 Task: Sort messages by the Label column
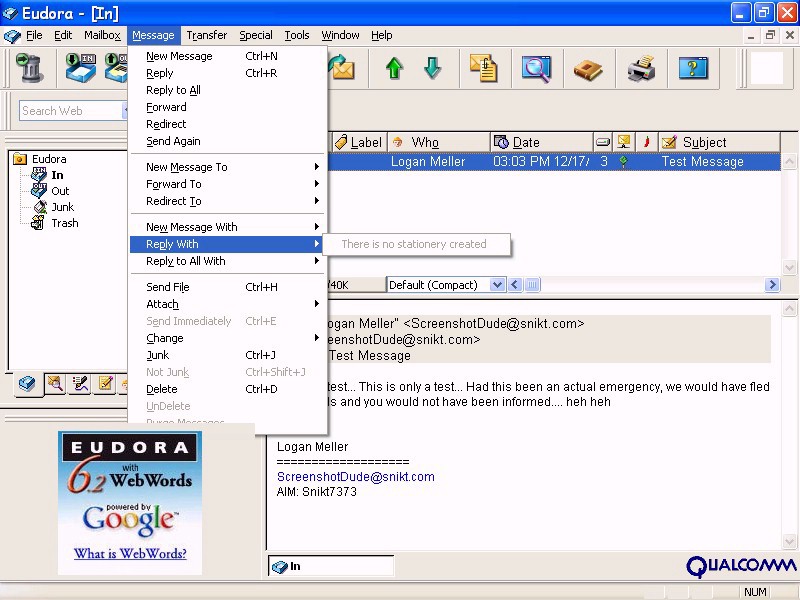click(359, 142)
